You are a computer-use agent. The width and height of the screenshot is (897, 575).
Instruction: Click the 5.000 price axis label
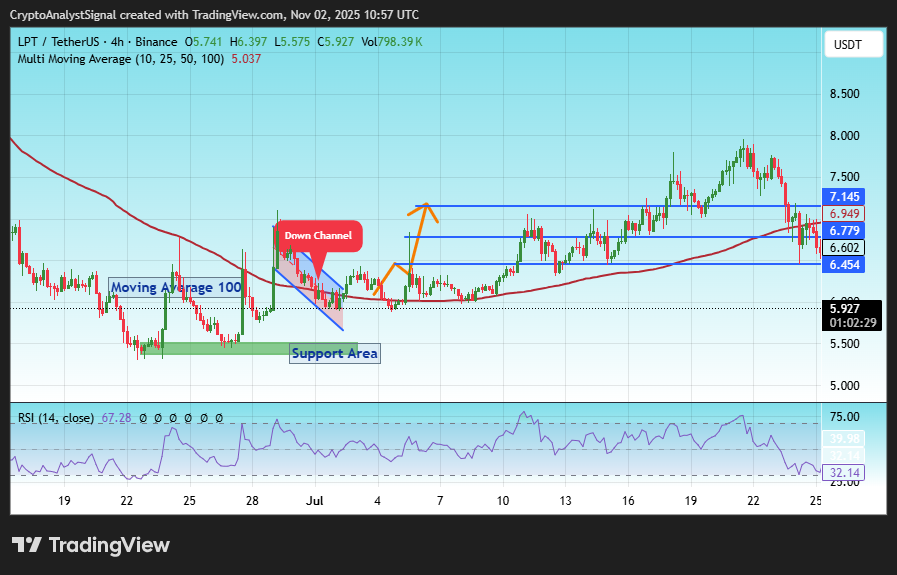click(x=845, y=385)
